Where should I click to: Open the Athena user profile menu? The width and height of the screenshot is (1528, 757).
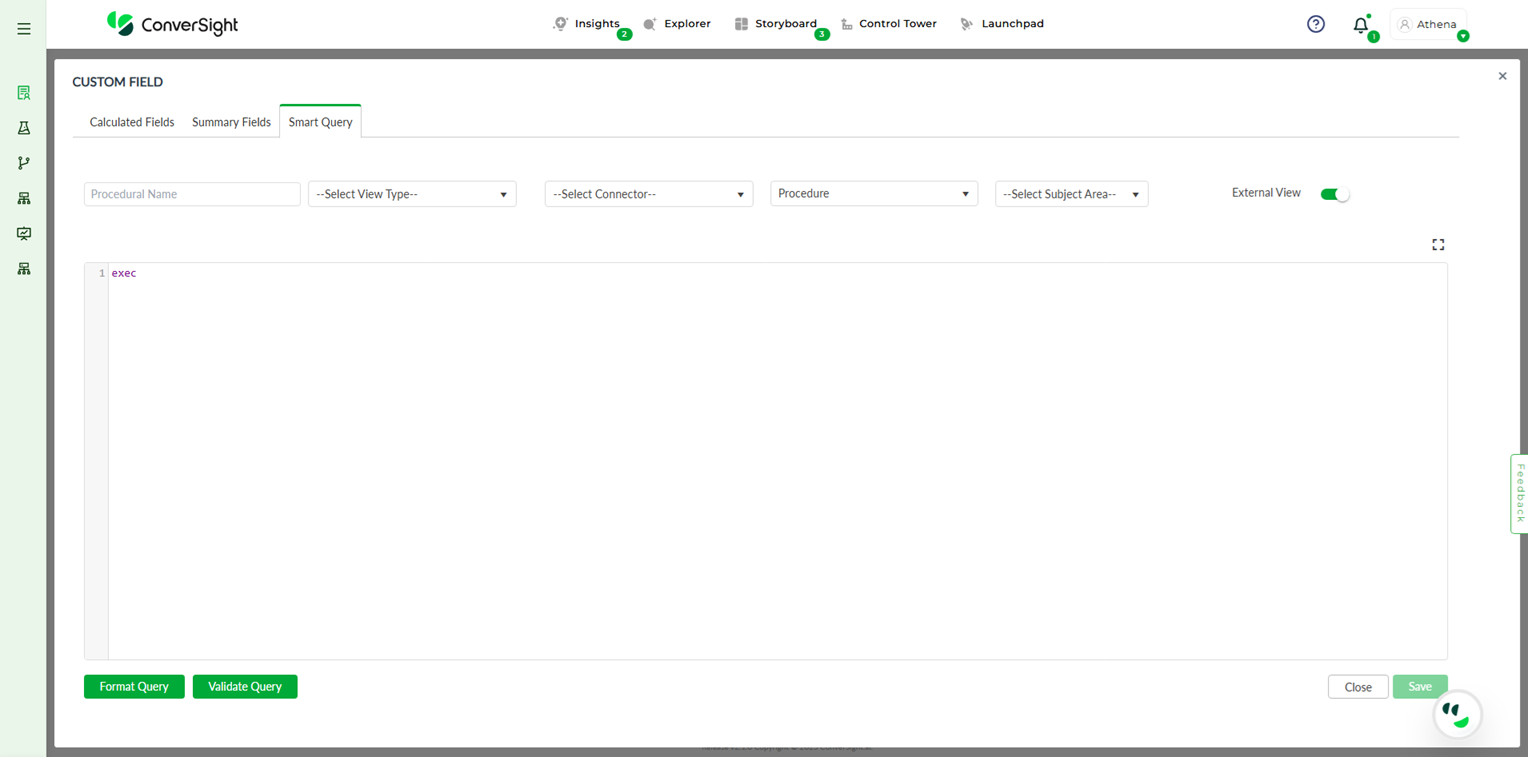point(1428,24)
